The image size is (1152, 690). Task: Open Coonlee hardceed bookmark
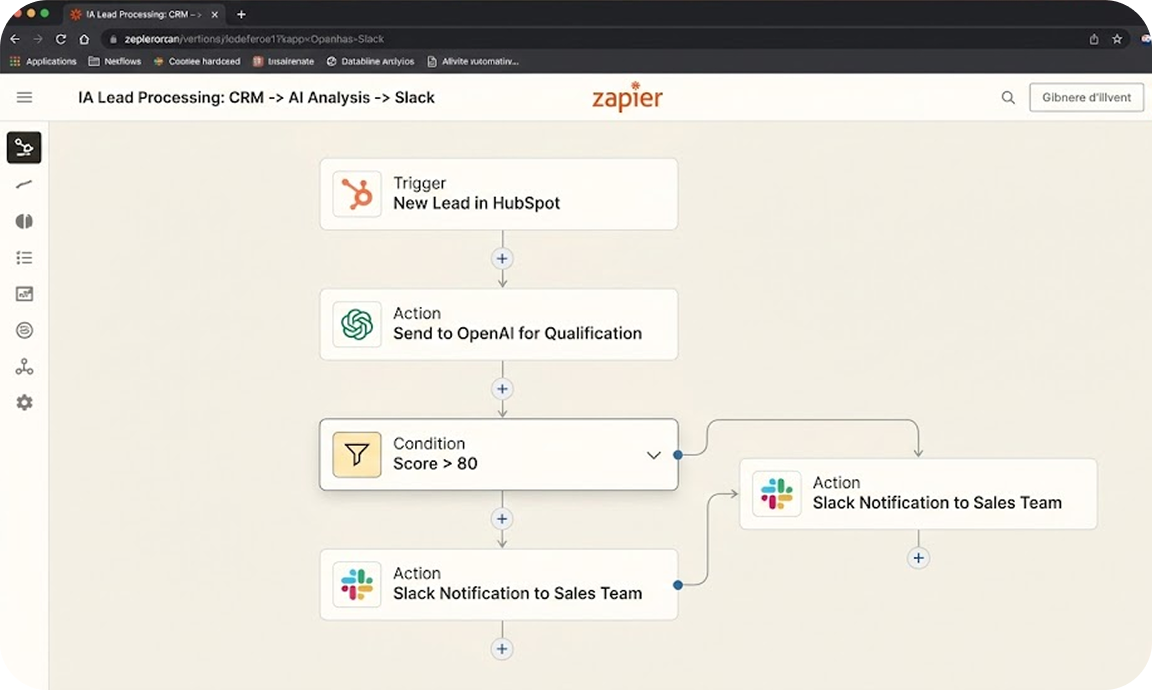point(197,61)
